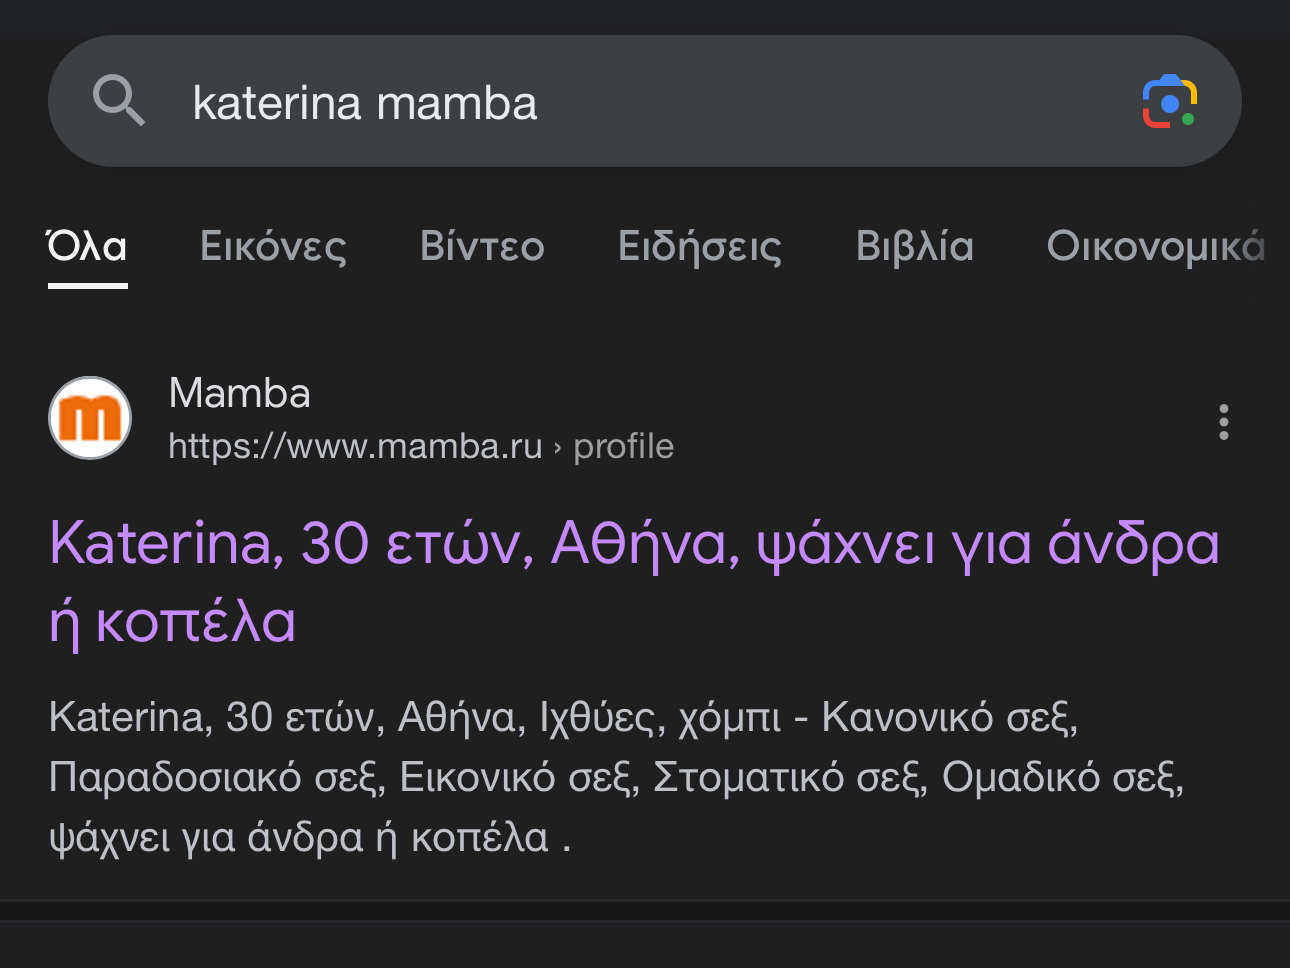Go to the Βιβλία tab

click(x=914, y=246)
